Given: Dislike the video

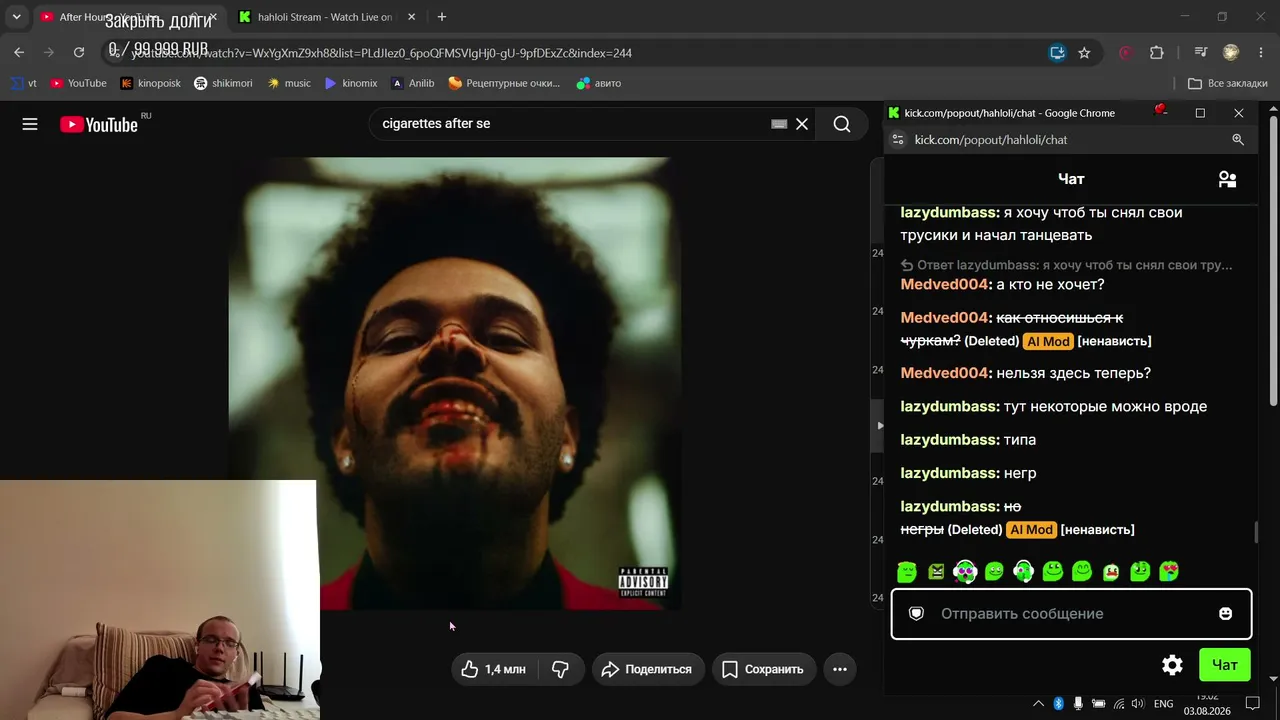Looking at the screenshot, I should tap(561, 669).
